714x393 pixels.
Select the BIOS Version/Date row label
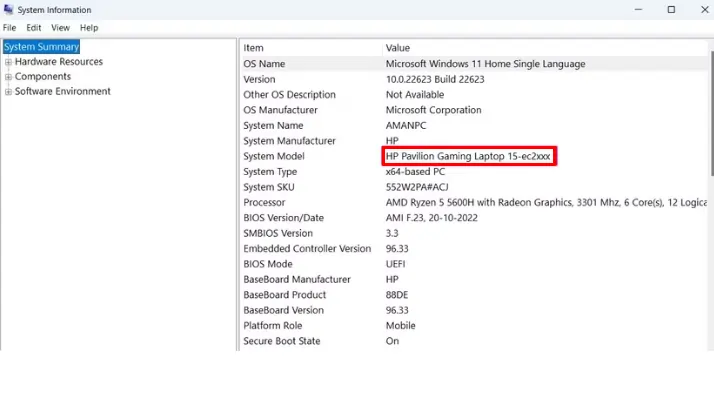pos(283,218)
